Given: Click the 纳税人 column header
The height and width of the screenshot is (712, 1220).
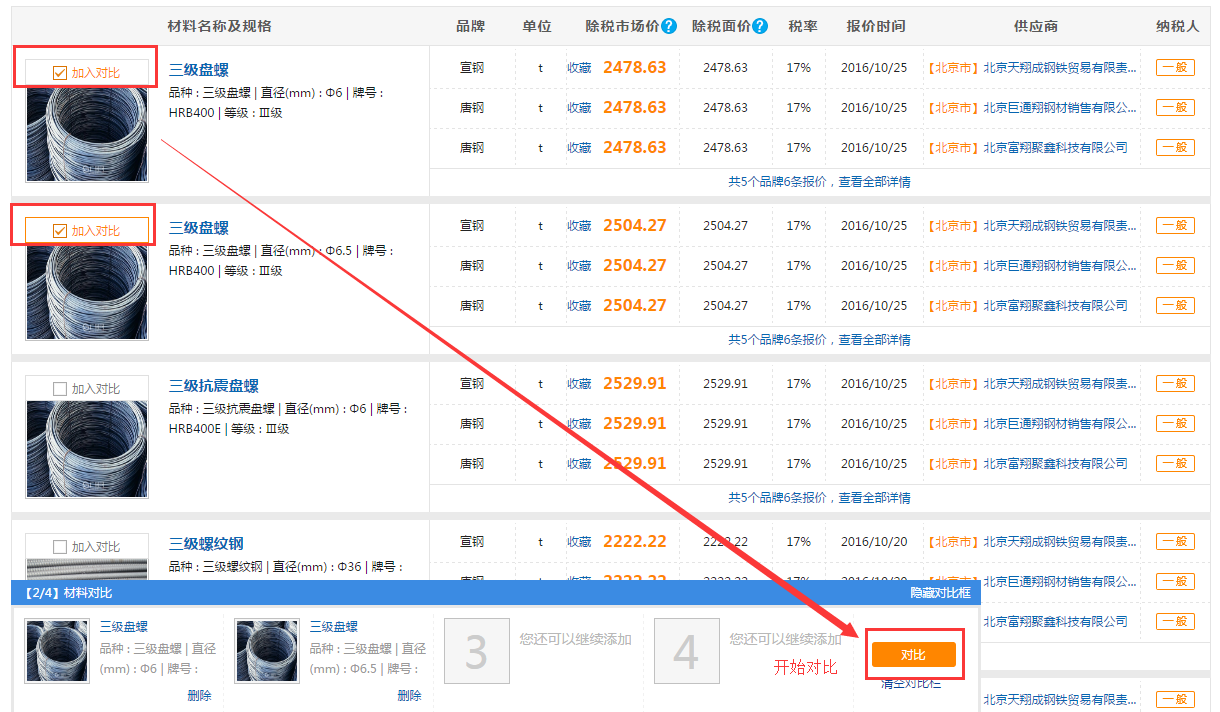Looking at the screenshot, I should [x=1177, y=26].
